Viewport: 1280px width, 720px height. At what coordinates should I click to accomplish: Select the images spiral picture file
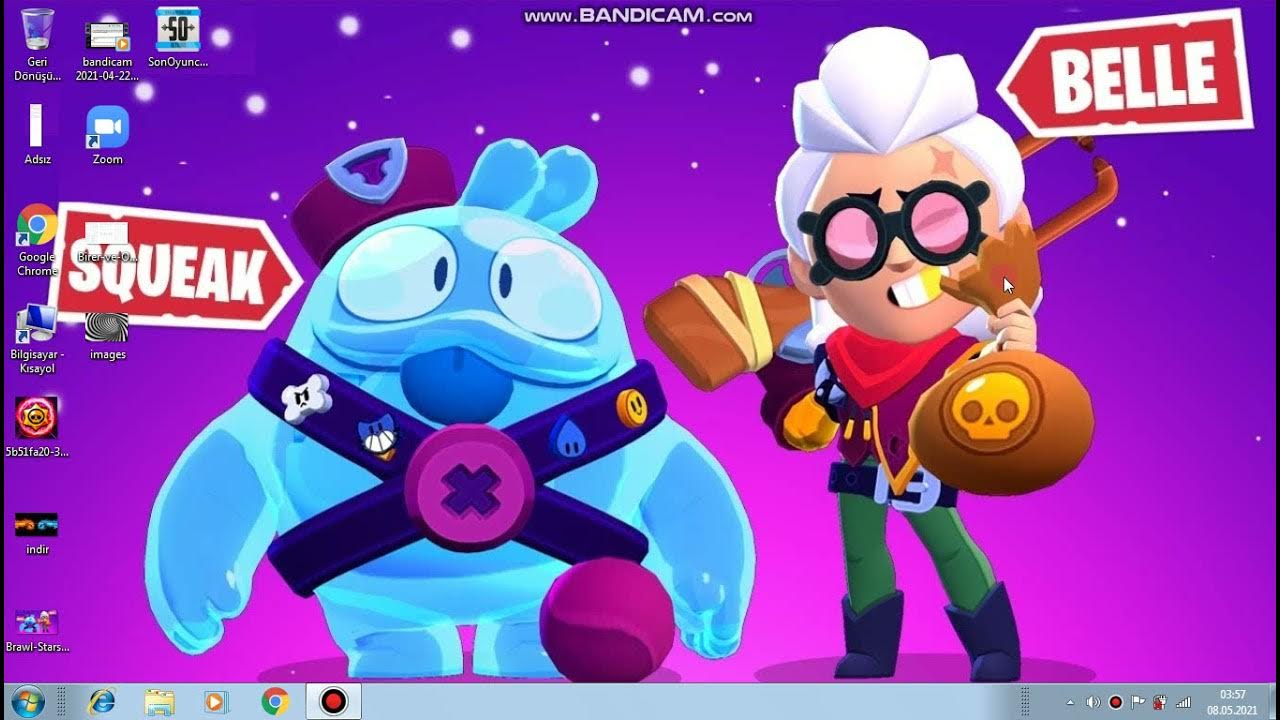[x=107, y=336]
